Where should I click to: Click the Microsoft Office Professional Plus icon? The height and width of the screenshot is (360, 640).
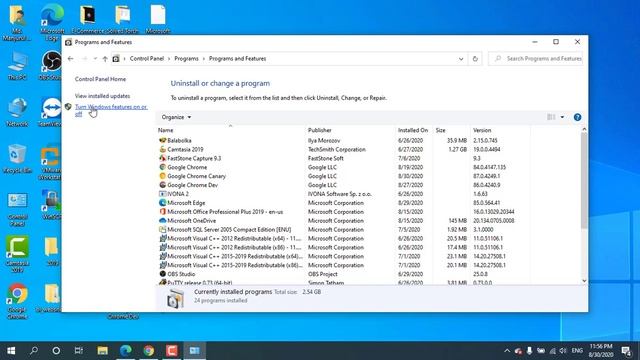(x=162, y=211)
